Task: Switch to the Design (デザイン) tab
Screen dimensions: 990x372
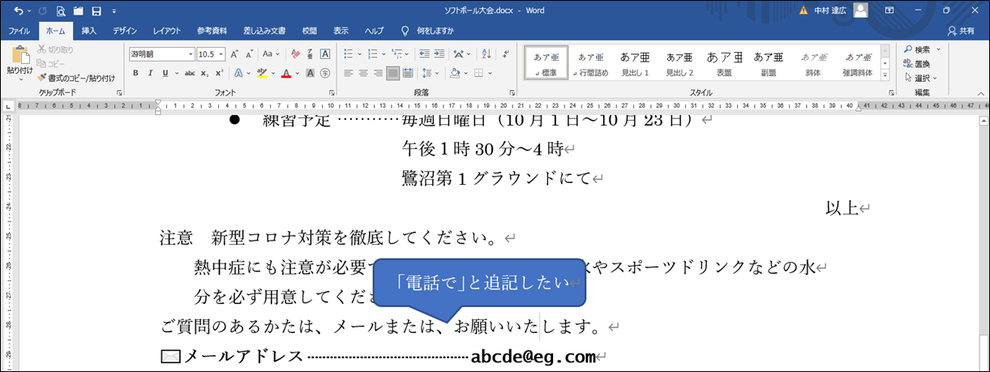Action: [x=126, y=31]
